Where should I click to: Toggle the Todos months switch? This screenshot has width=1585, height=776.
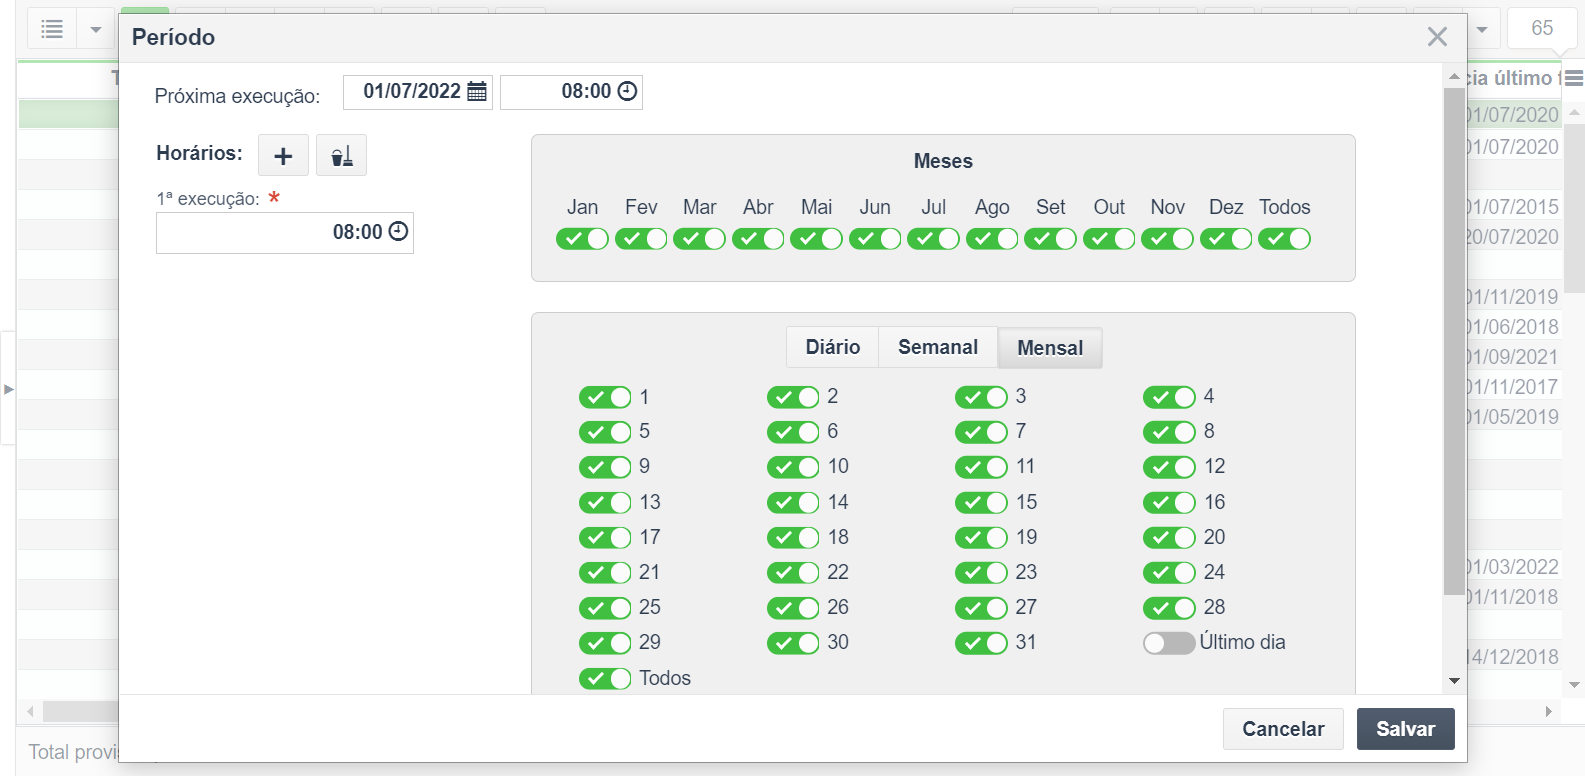(1284, 239)
